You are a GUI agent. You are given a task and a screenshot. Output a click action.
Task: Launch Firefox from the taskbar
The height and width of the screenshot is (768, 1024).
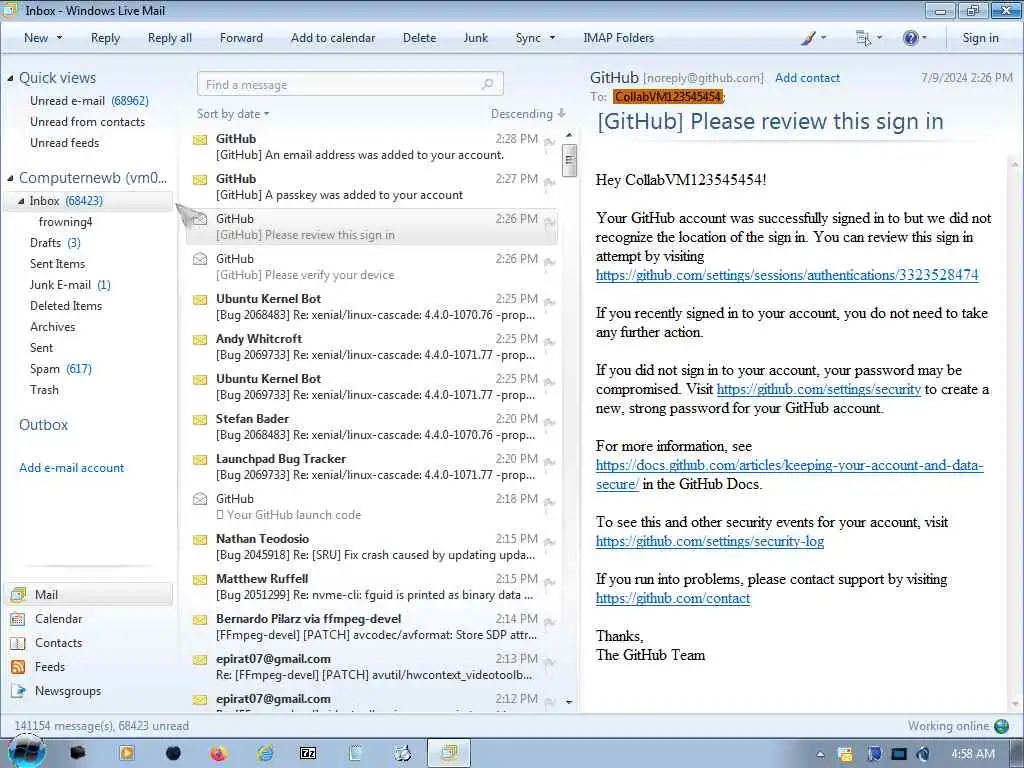(x=218, y=754)
